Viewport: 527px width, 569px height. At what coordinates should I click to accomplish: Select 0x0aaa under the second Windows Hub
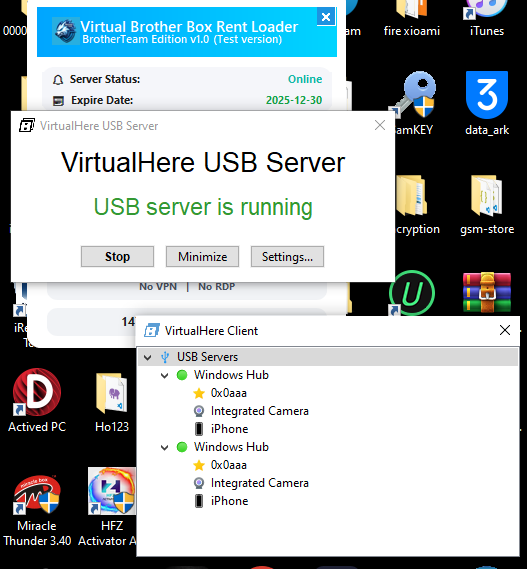point(229,465)
